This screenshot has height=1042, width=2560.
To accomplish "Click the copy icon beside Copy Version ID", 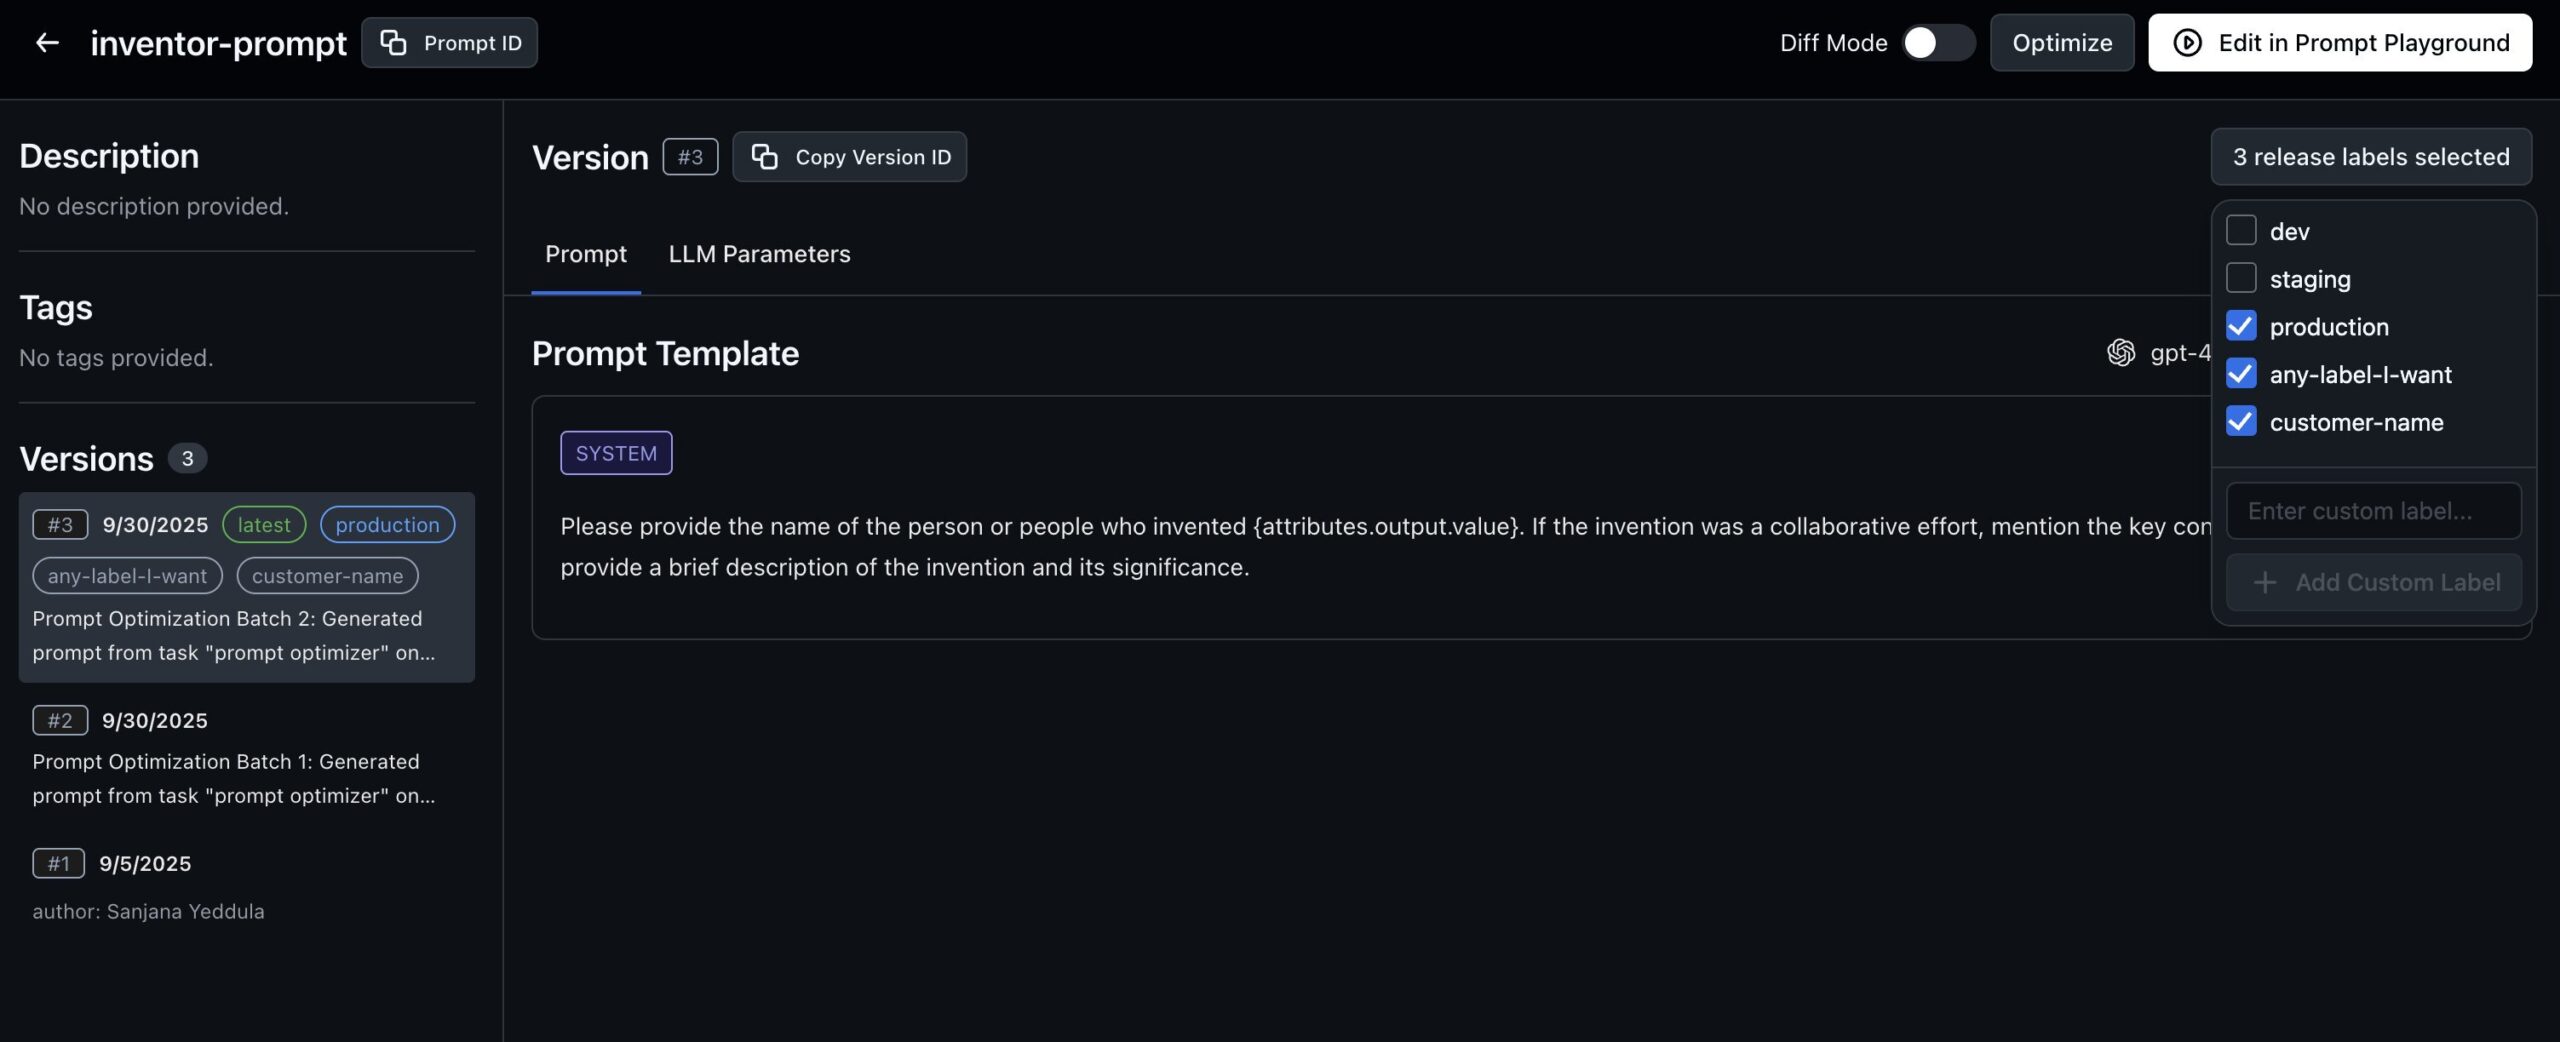I will 765,157.
